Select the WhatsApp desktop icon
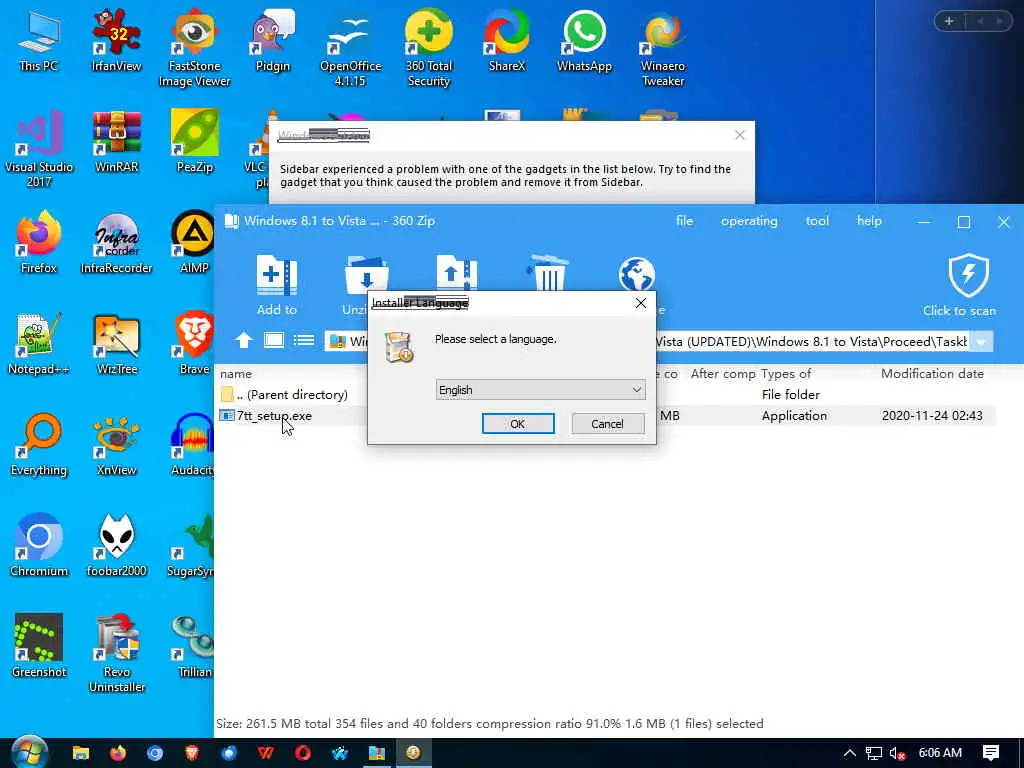 point(584,40)
